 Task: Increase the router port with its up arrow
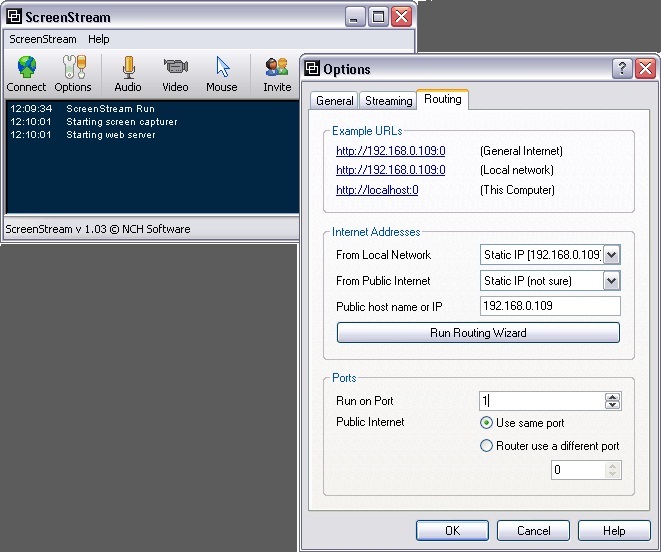tap(613, 466)
